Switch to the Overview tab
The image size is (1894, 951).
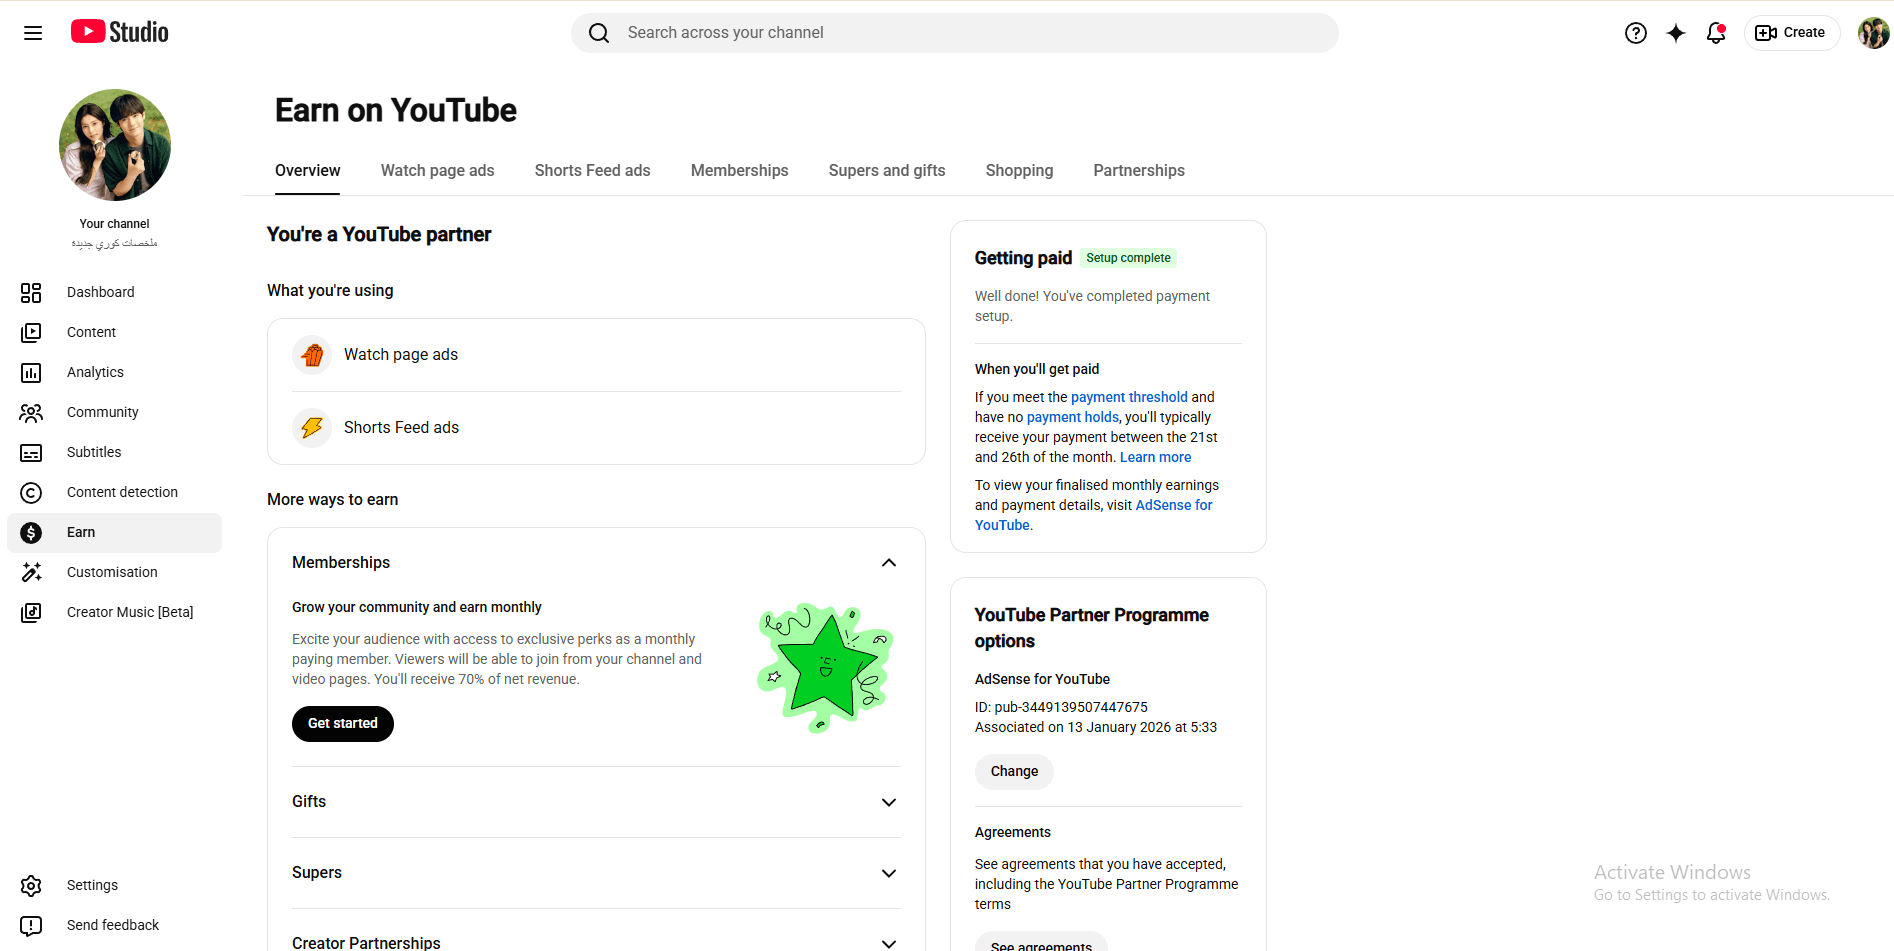[308, 171]
